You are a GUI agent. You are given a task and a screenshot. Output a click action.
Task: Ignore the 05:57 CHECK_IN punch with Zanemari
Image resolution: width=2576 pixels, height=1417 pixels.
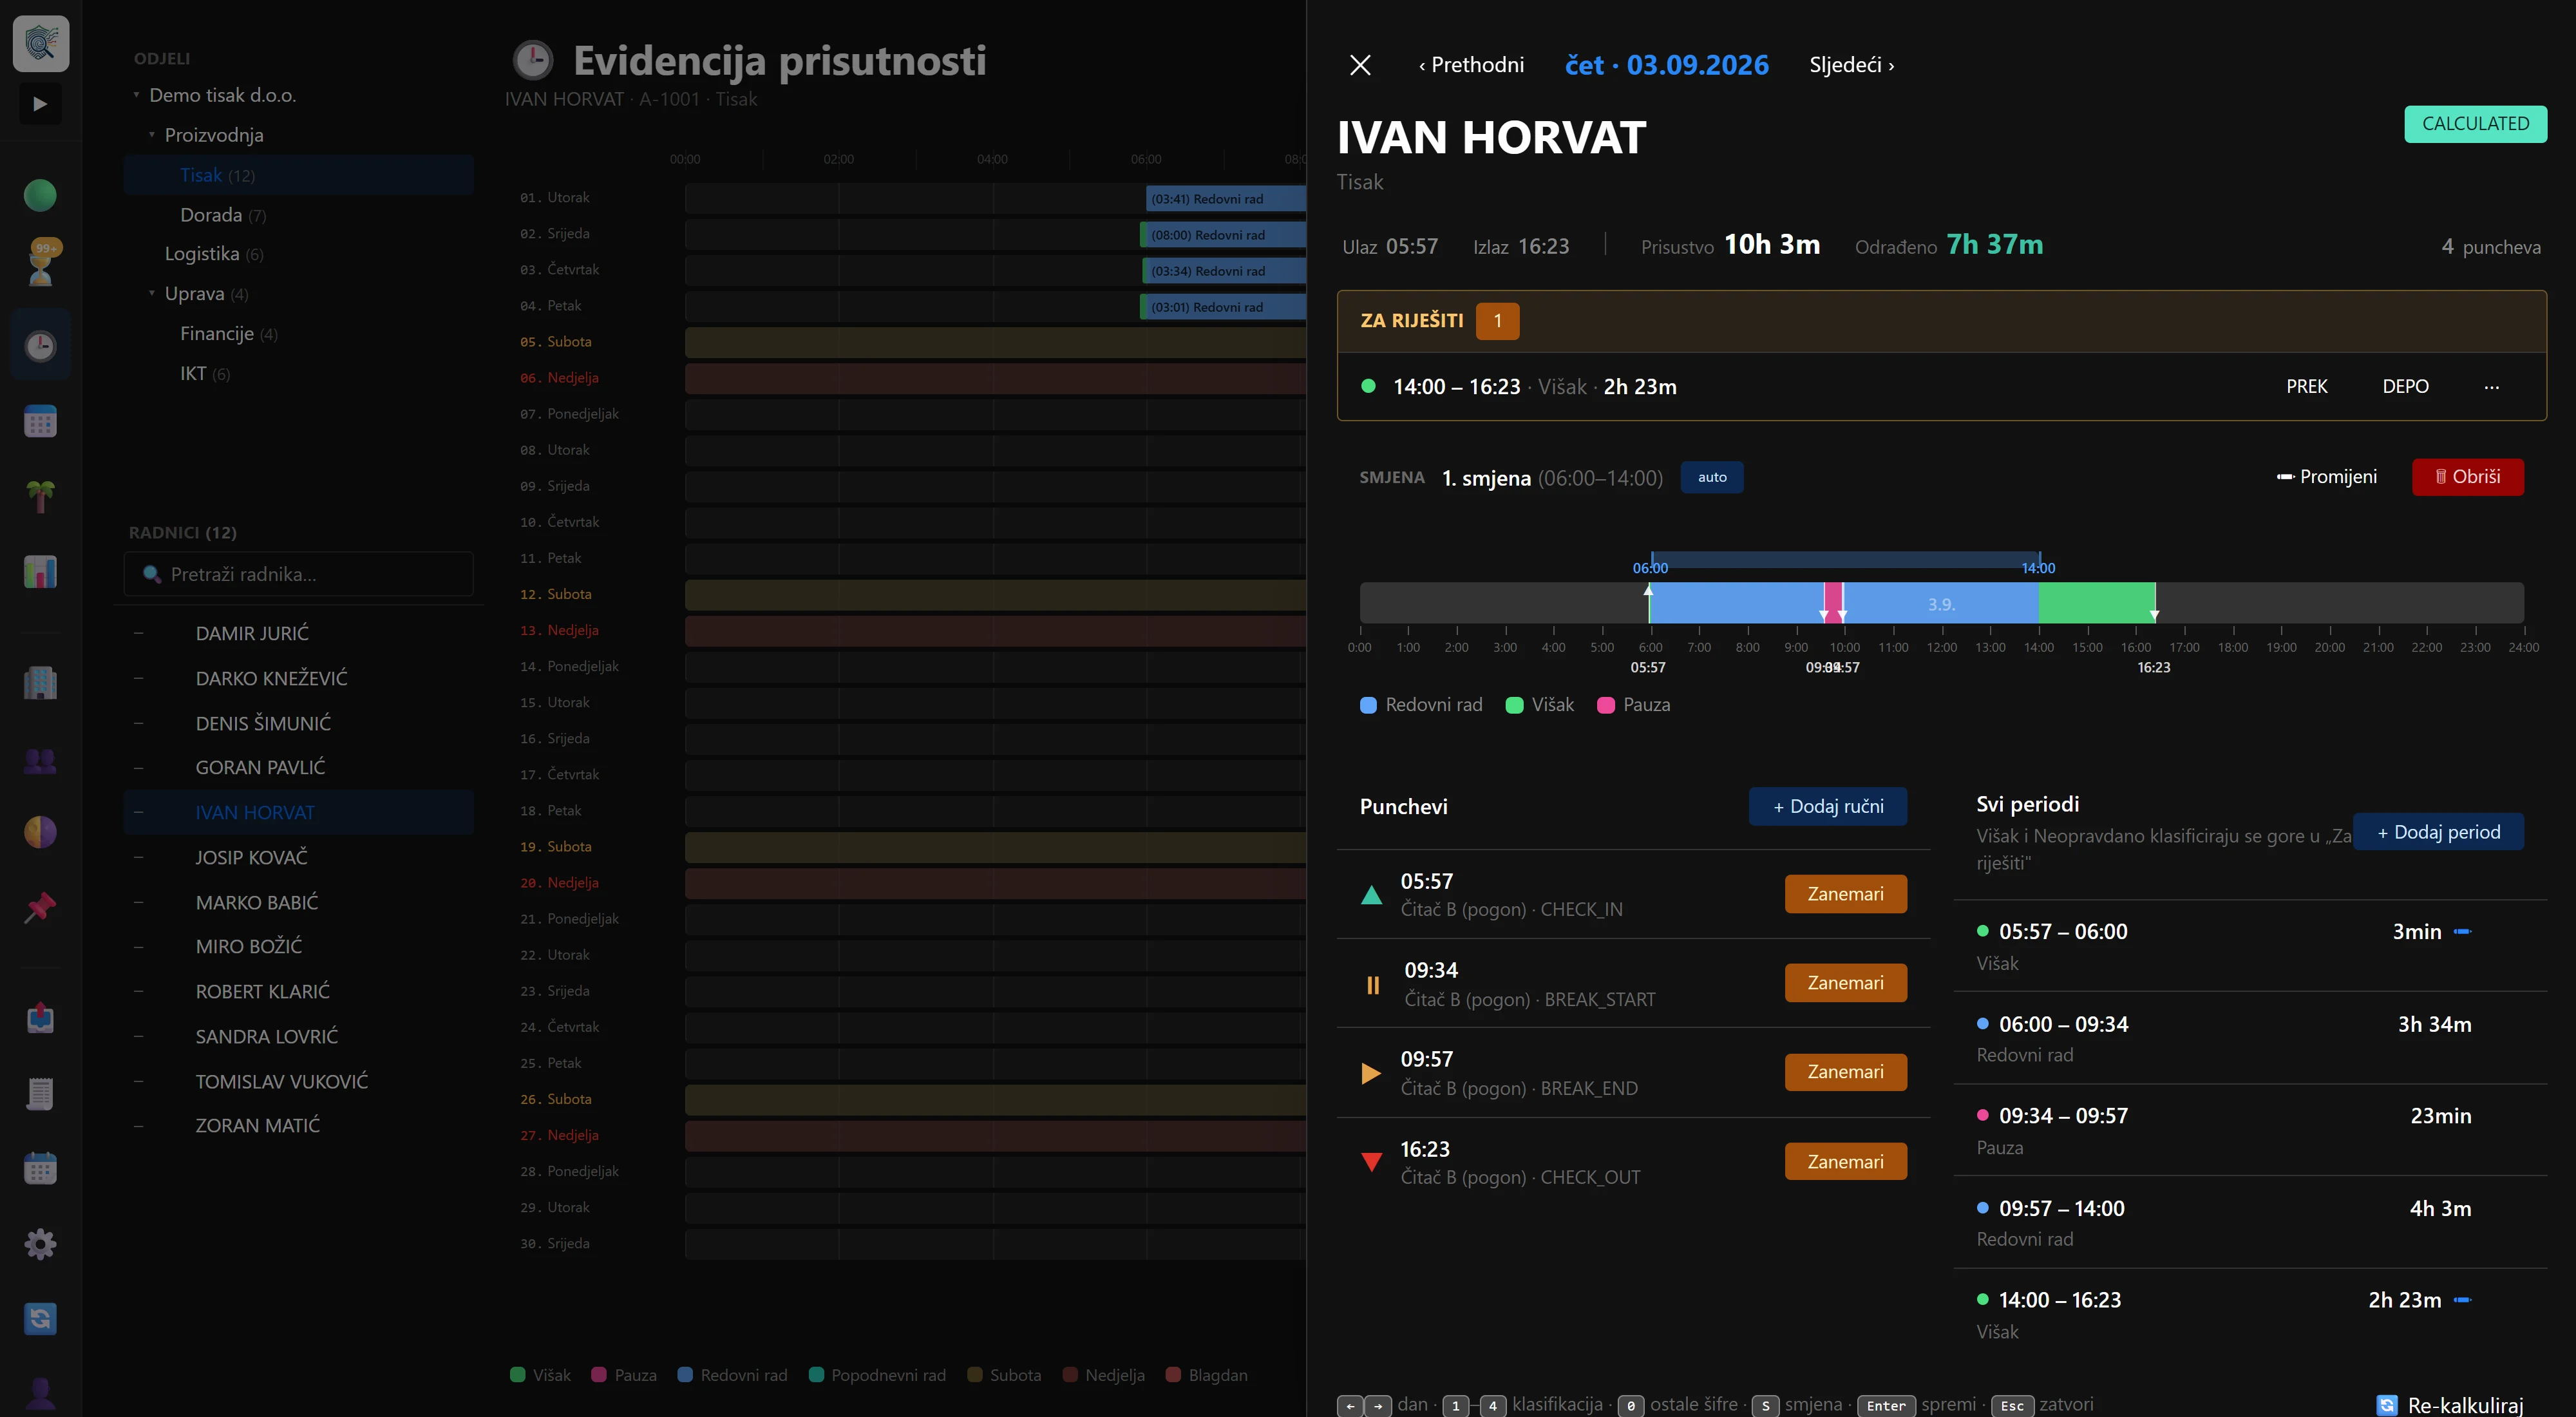[1845, 894]
